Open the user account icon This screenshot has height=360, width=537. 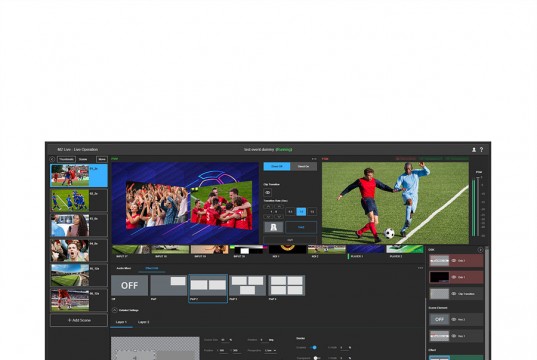click(474, 150)
